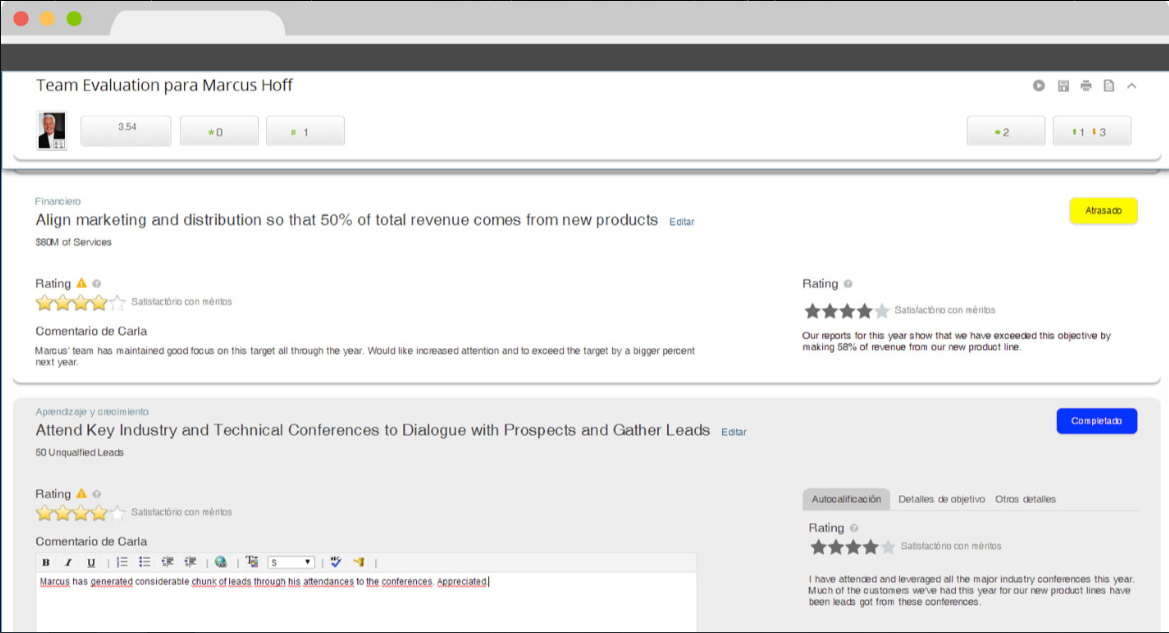Select the Otros detalles tab
Image resolution: width=1169 pixels, height=633 pixels.
[x=1026, y=499]
